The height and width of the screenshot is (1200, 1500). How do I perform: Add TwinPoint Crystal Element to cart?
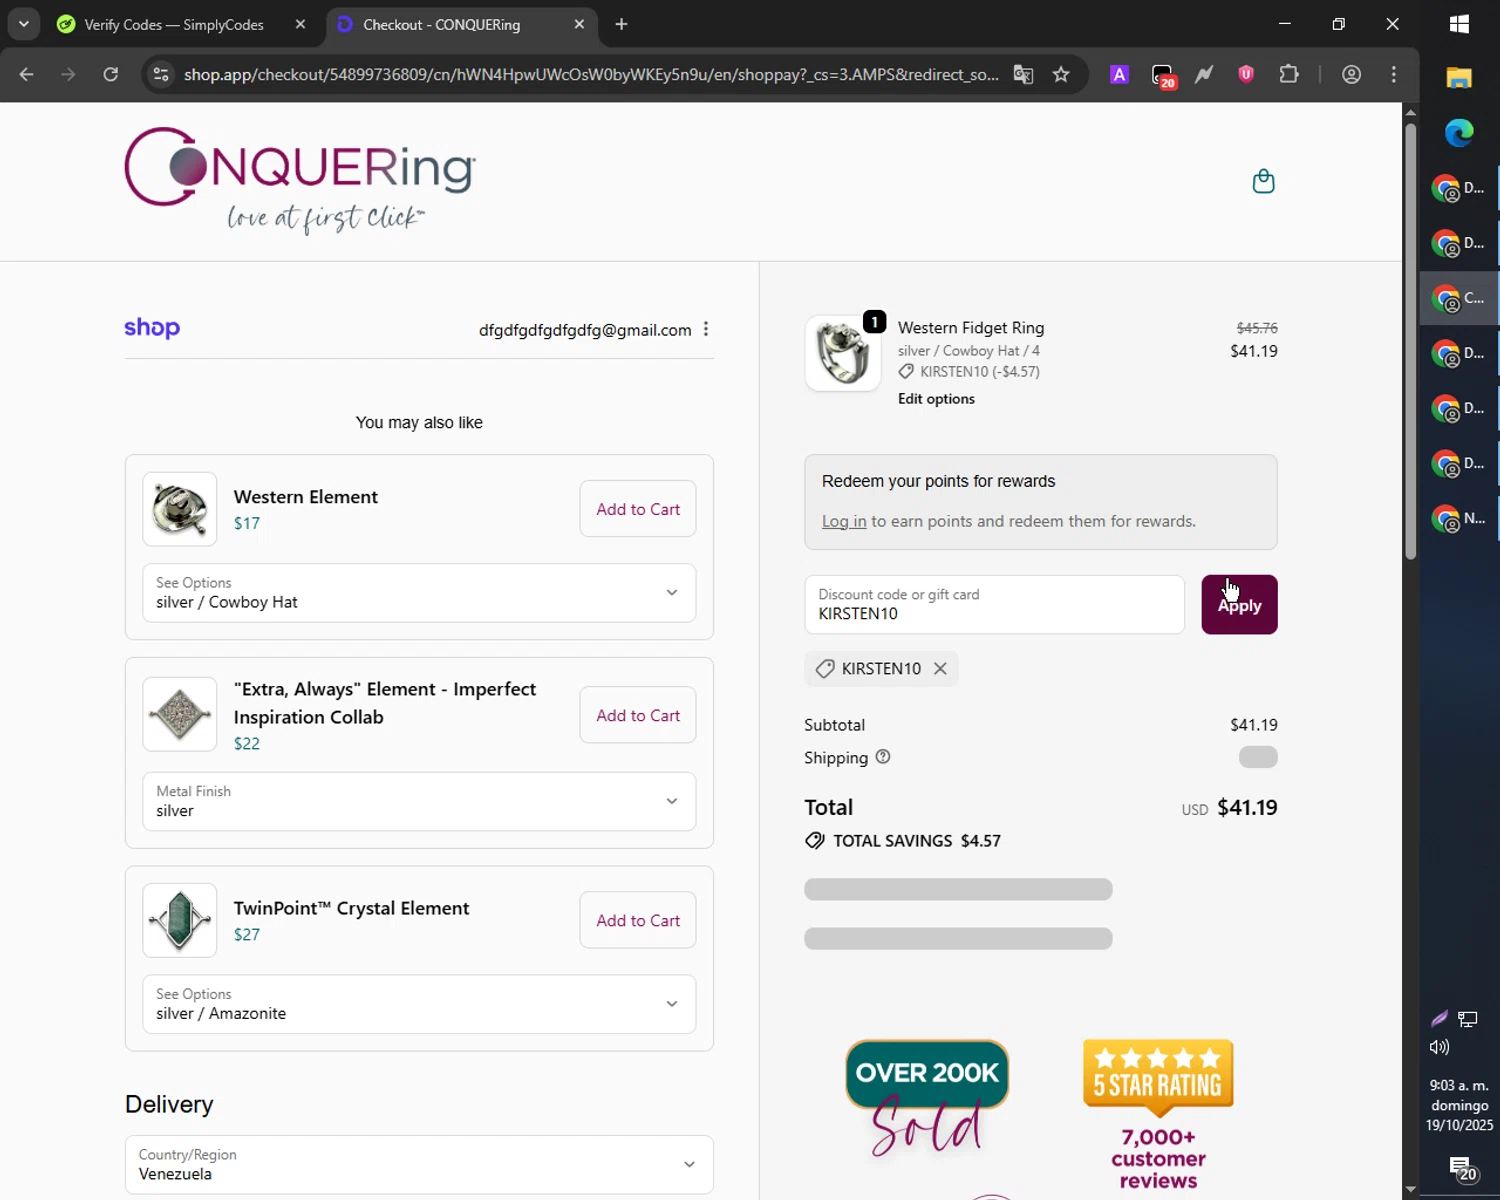click(638, 920)
